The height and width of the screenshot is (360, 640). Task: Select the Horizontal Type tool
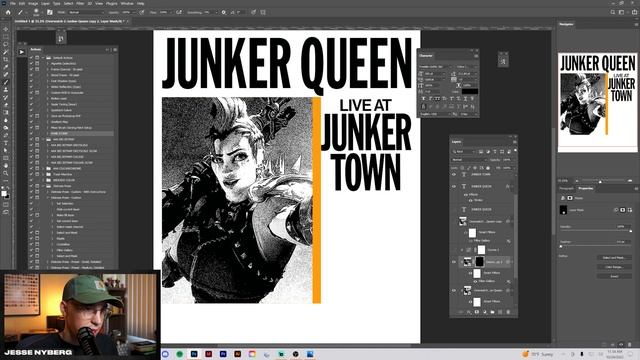point(6,143)
